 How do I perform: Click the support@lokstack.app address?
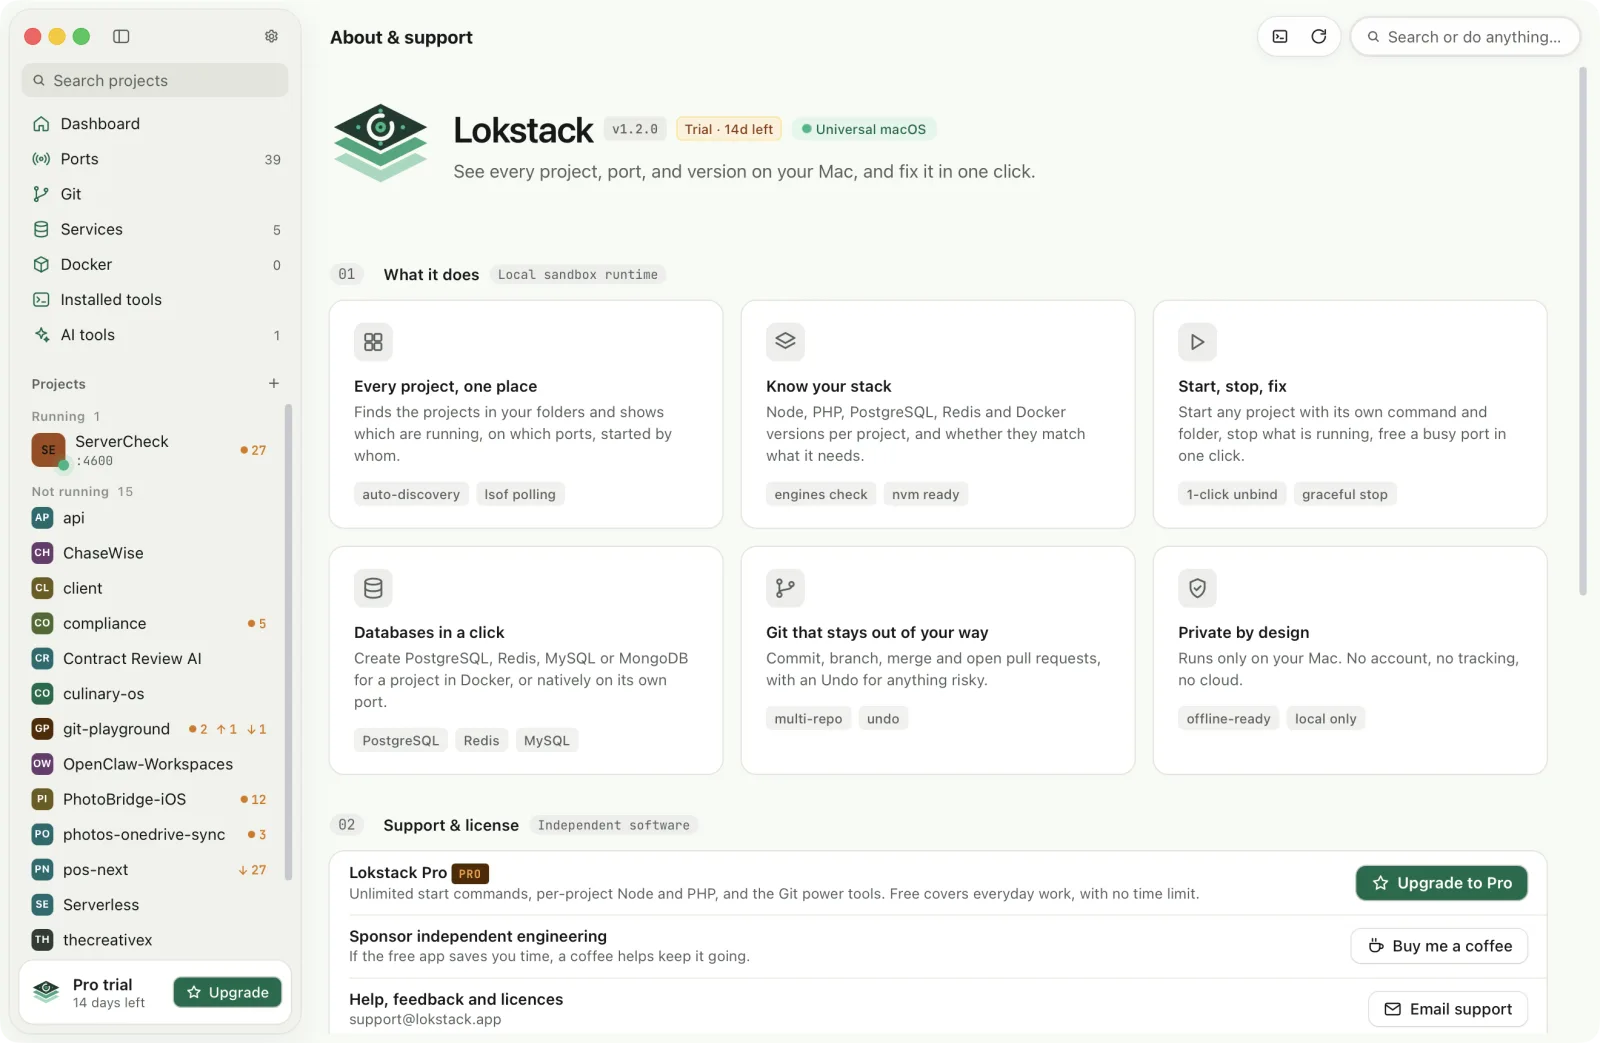(425, 1019)
